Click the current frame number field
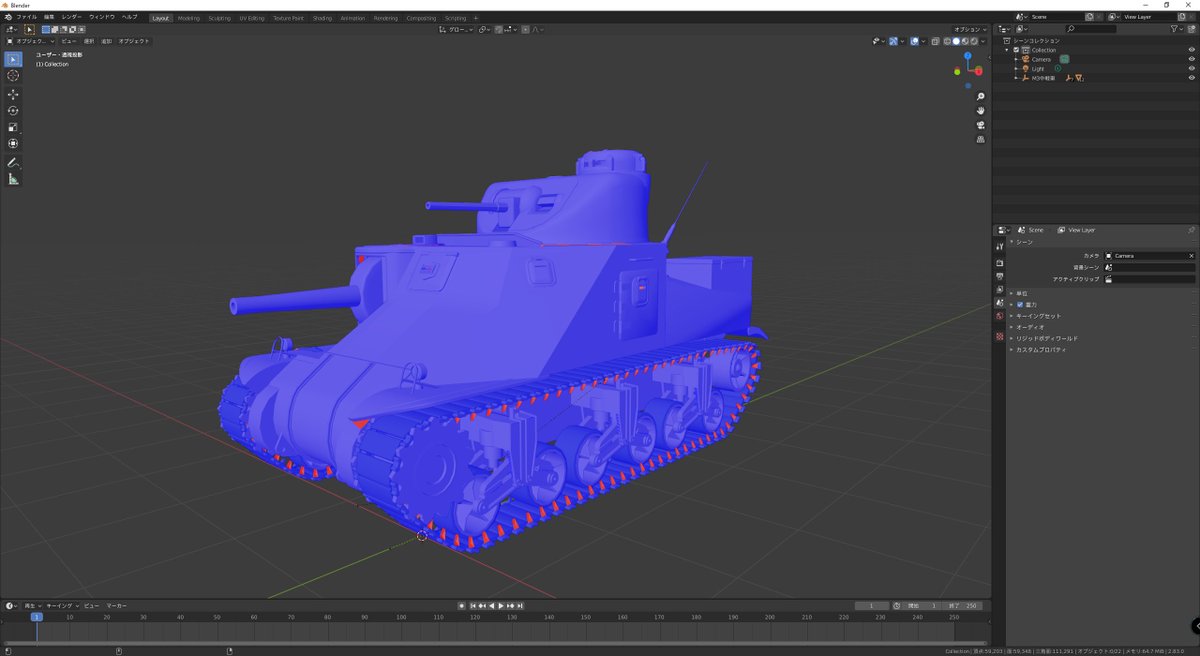The width and height of the screenshot is (1200, 656). tap(871, 606)
